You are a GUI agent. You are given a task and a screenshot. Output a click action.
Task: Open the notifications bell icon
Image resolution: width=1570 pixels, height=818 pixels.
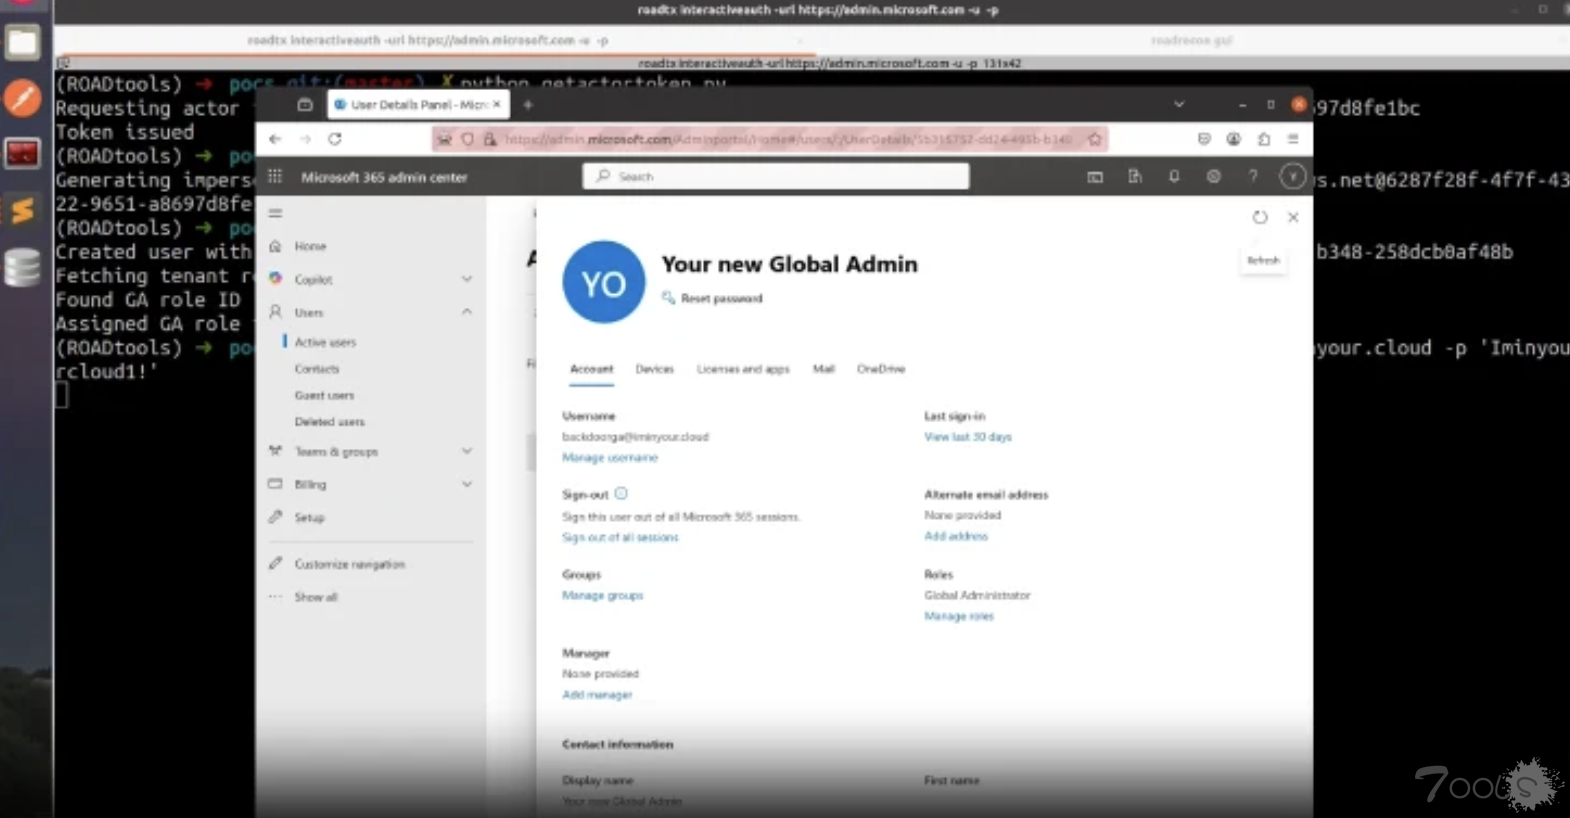tap(1174, 177)
